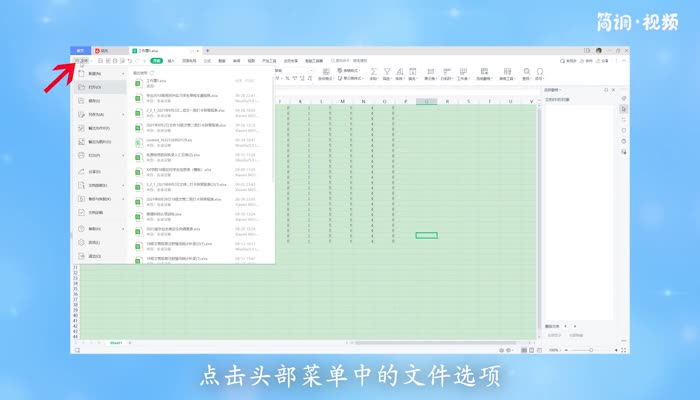Expand the Save As (另存为) submenu arrow

124,115
